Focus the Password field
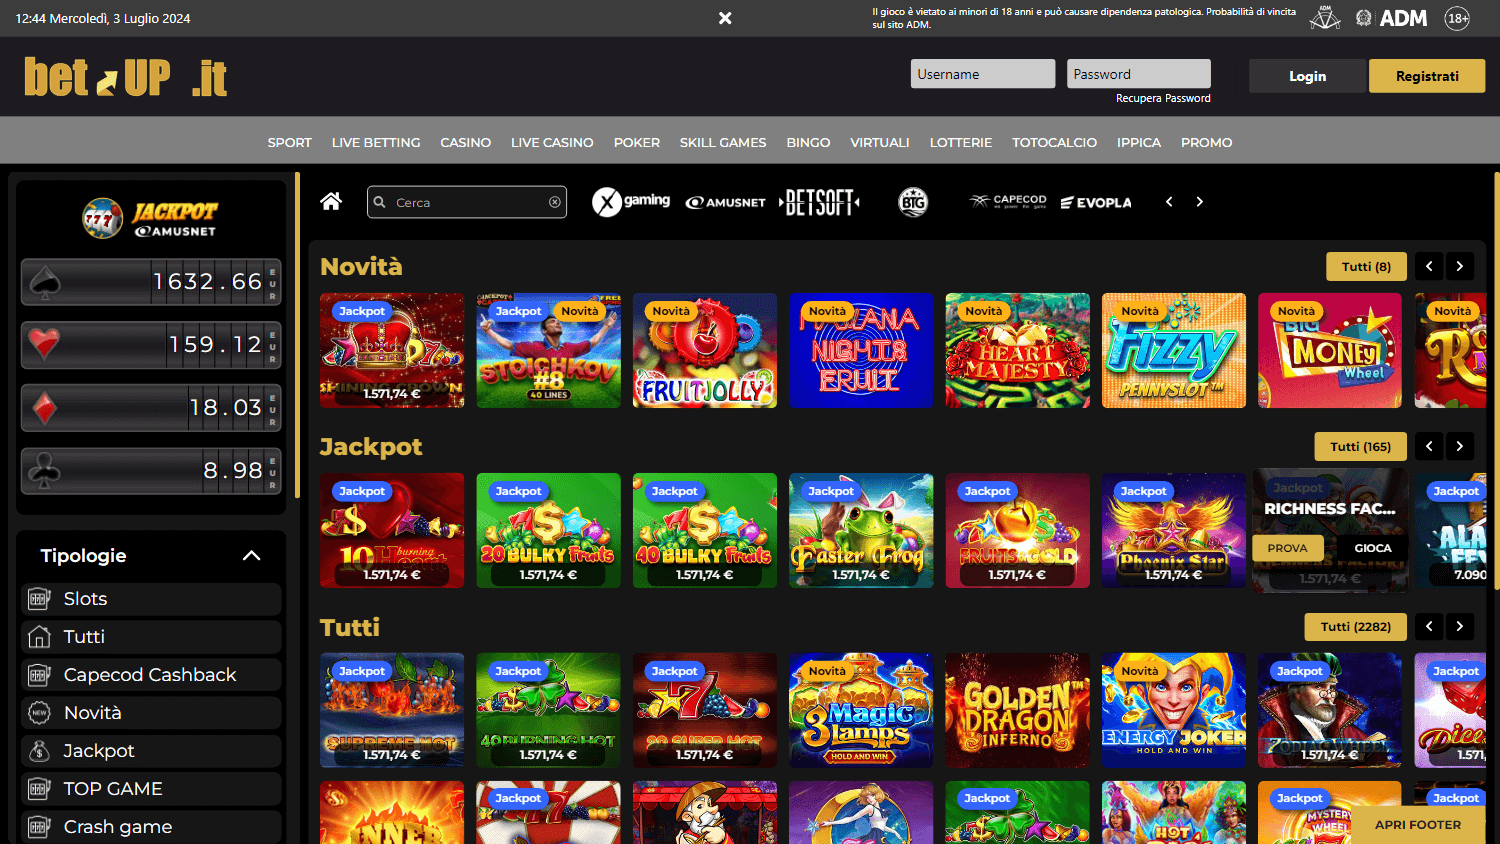 point(1139,74)
